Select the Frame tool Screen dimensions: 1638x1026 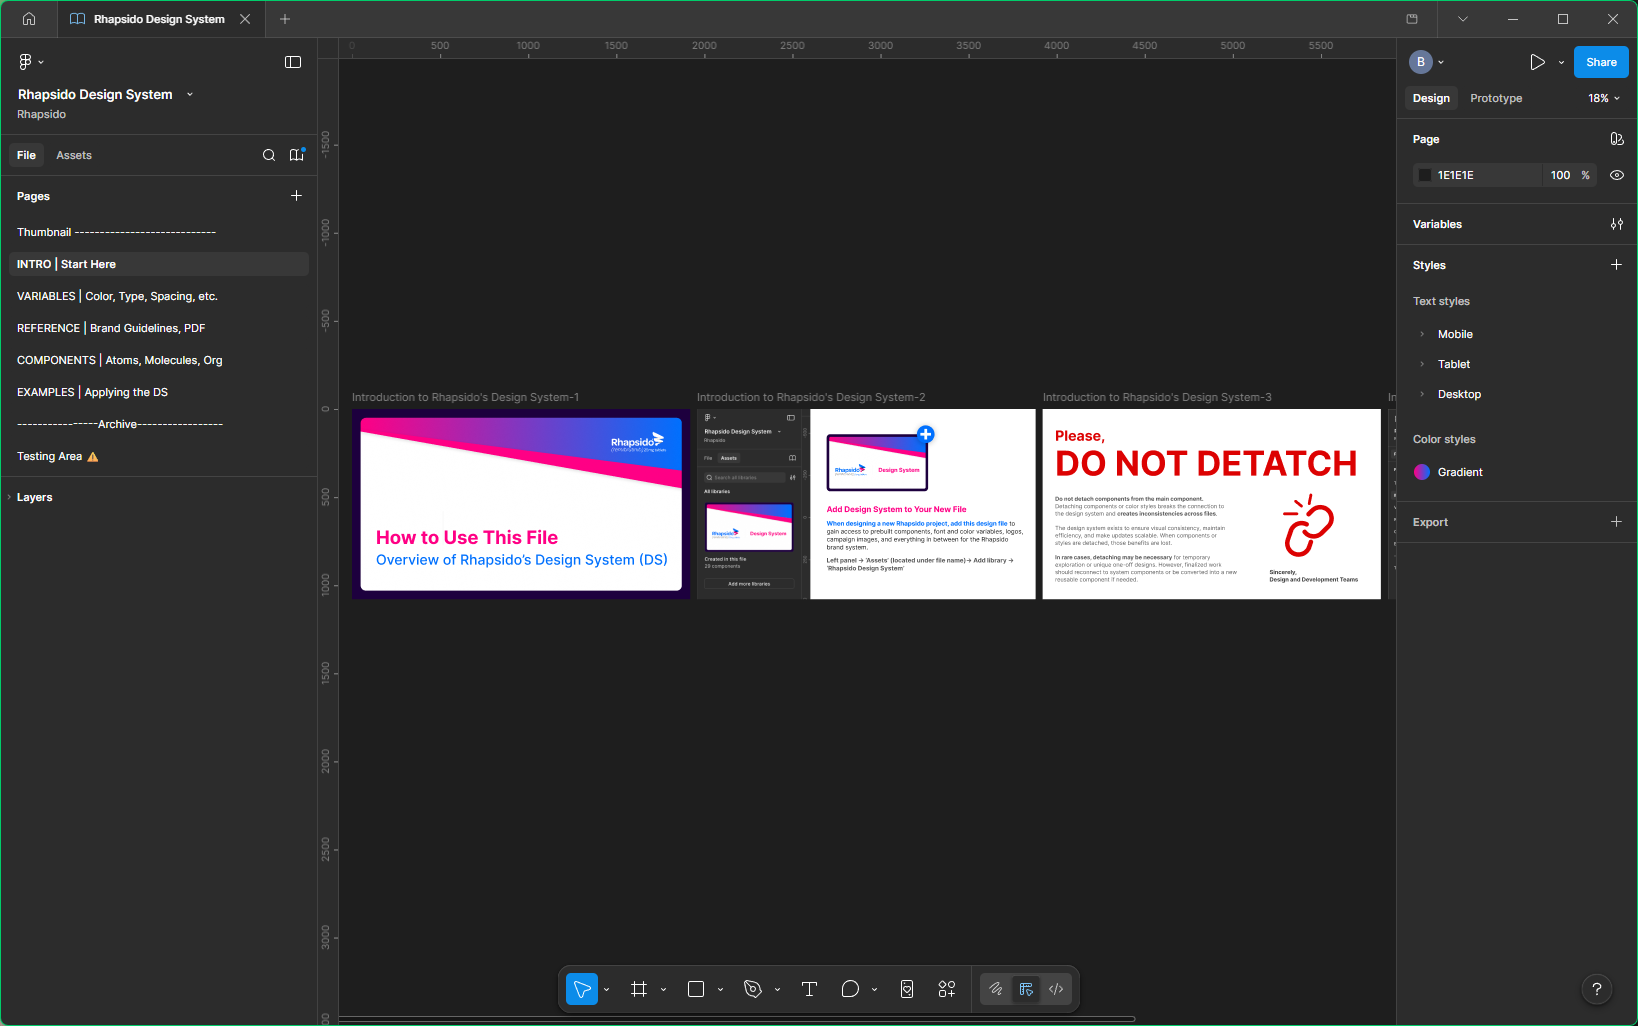click(639, 988)
